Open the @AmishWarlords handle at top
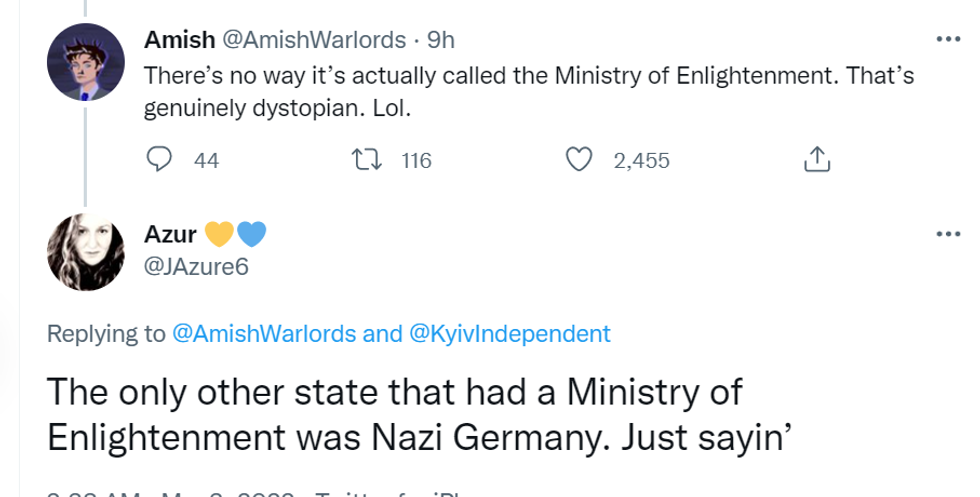 (313, 40)
